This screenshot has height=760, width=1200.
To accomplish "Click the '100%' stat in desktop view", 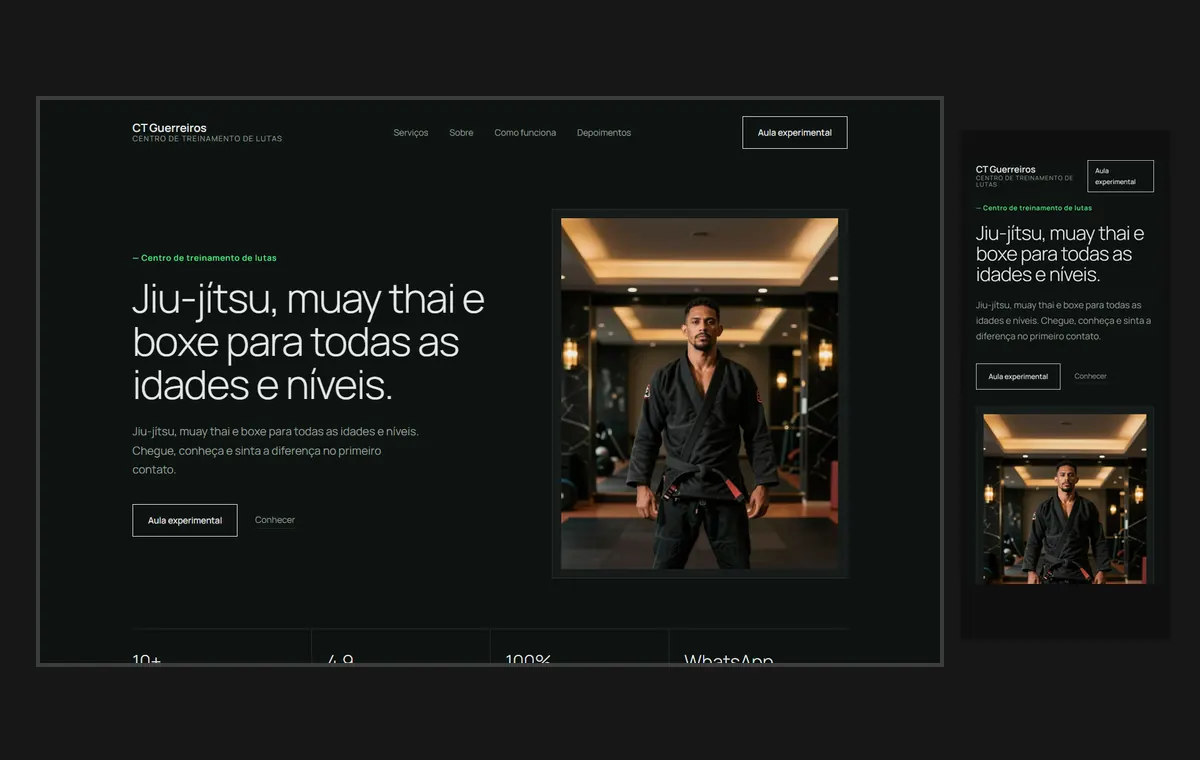I will pos(528,659).
